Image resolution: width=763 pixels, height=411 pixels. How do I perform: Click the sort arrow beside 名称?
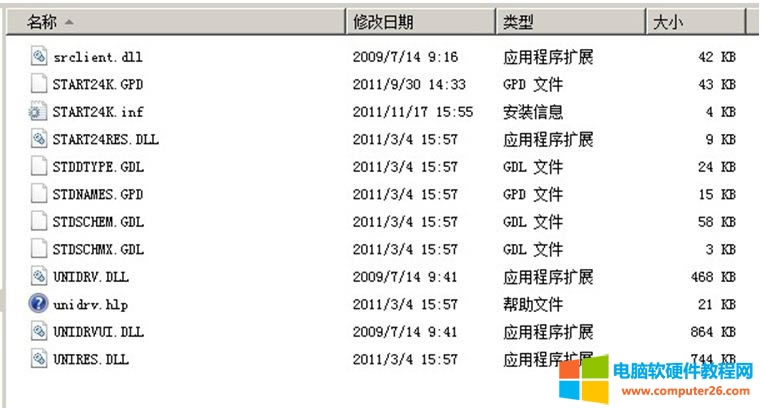point(68,21)
